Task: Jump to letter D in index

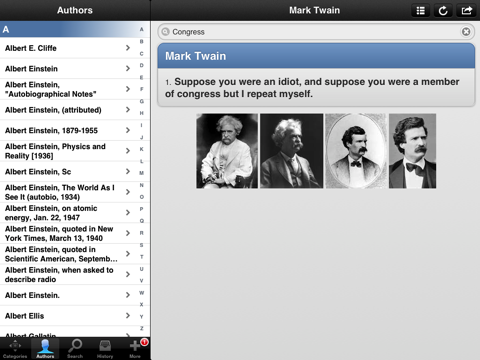Action: (x=142, y=65)
